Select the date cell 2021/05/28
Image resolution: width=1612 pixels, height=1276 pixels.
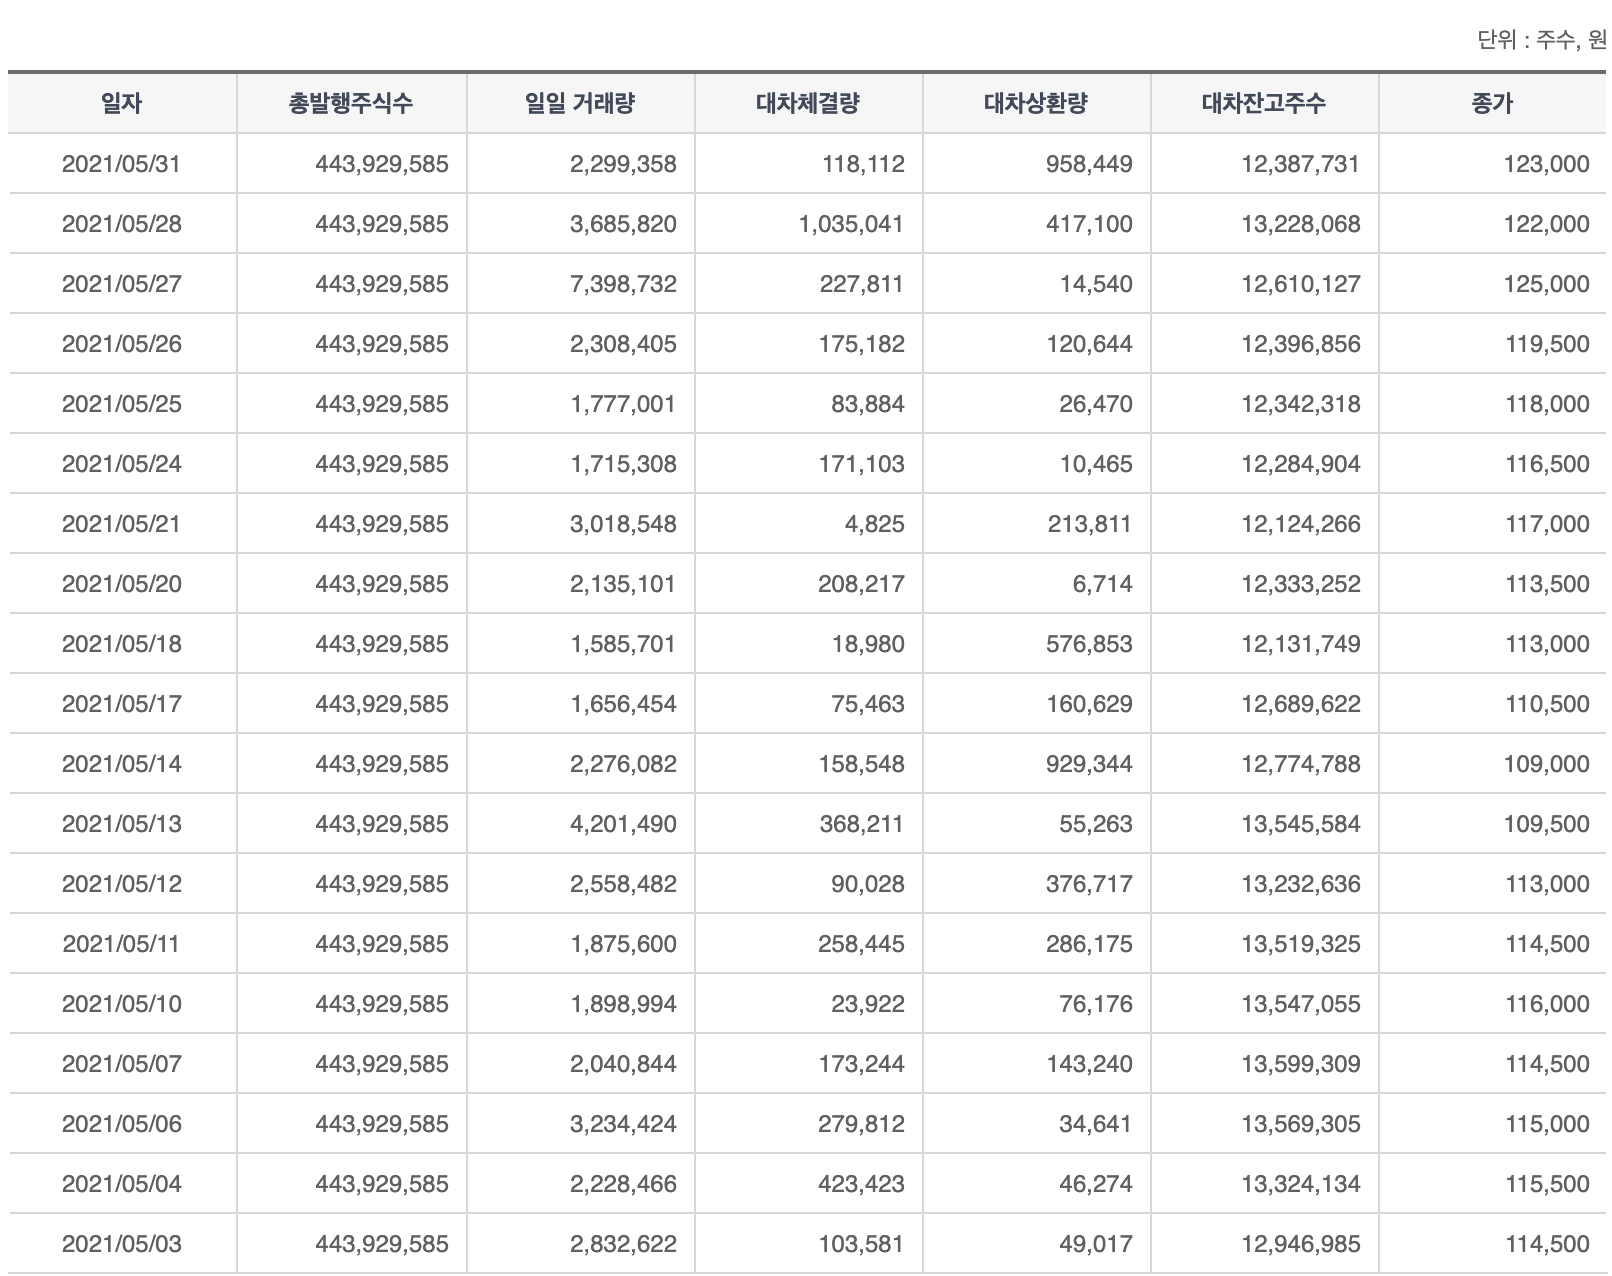point(122,224)
